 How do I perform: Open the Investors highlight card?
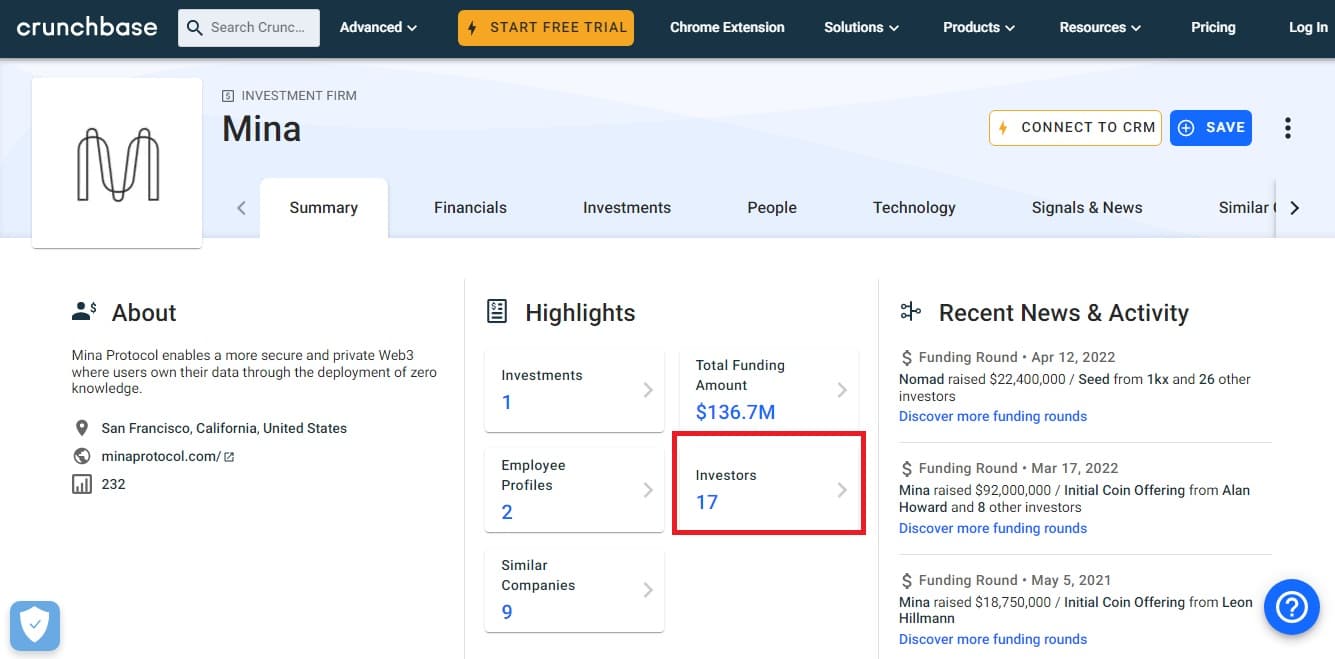tap(769, 490)
